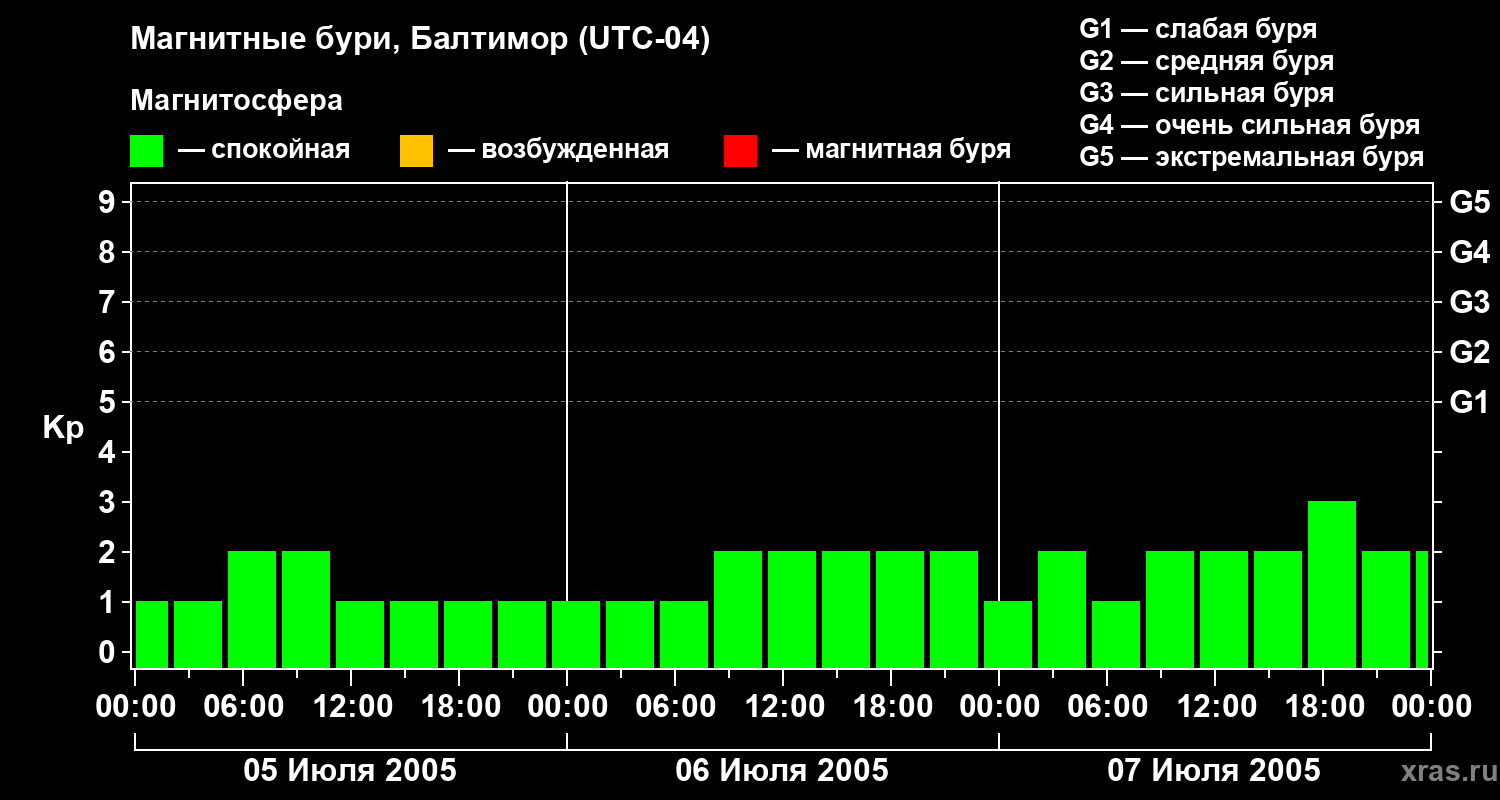The image size is (1500, 800).
Task: Click the 'Магнитосфера' heading
Action: (x=236, y=101)
